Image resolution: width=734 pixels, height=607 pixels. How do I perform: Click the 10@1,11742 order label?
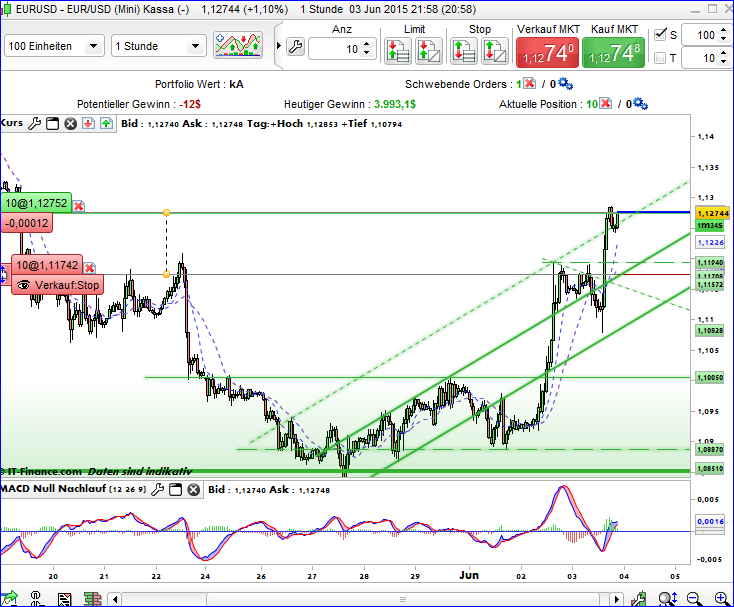tap(47, 265)
